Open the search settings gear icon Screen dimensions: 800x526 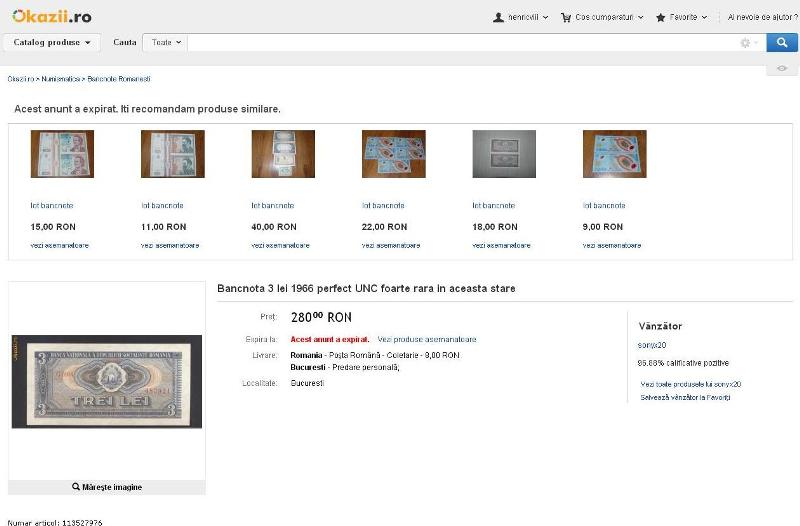coord(745,43)
